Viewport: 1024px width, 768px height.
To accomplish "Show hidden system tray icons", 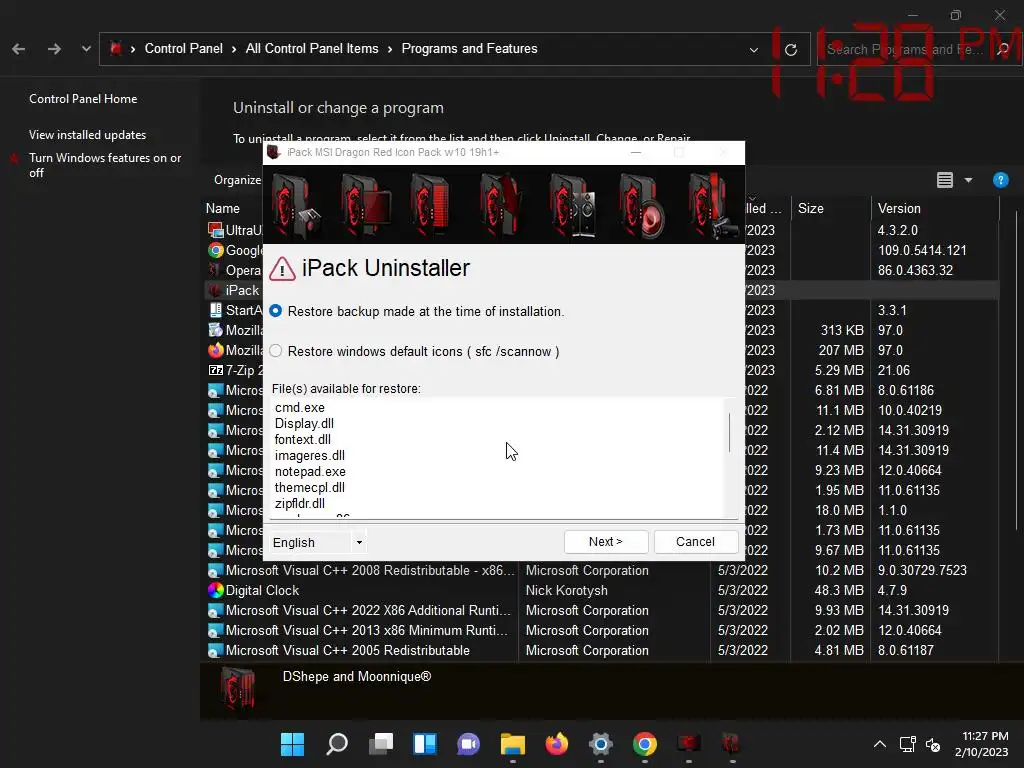I will (880, 744).
